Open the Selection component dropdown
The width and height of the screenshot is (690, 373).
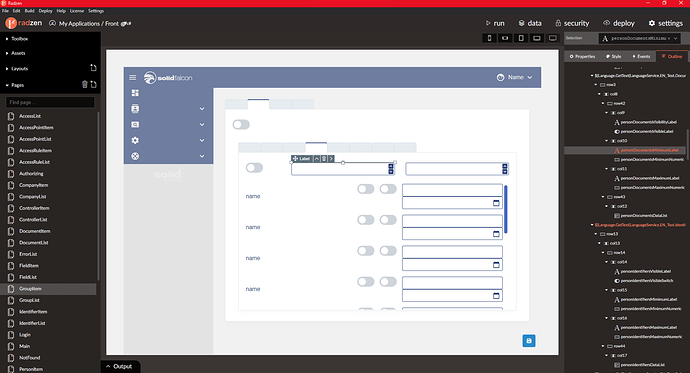pos(640,38)
